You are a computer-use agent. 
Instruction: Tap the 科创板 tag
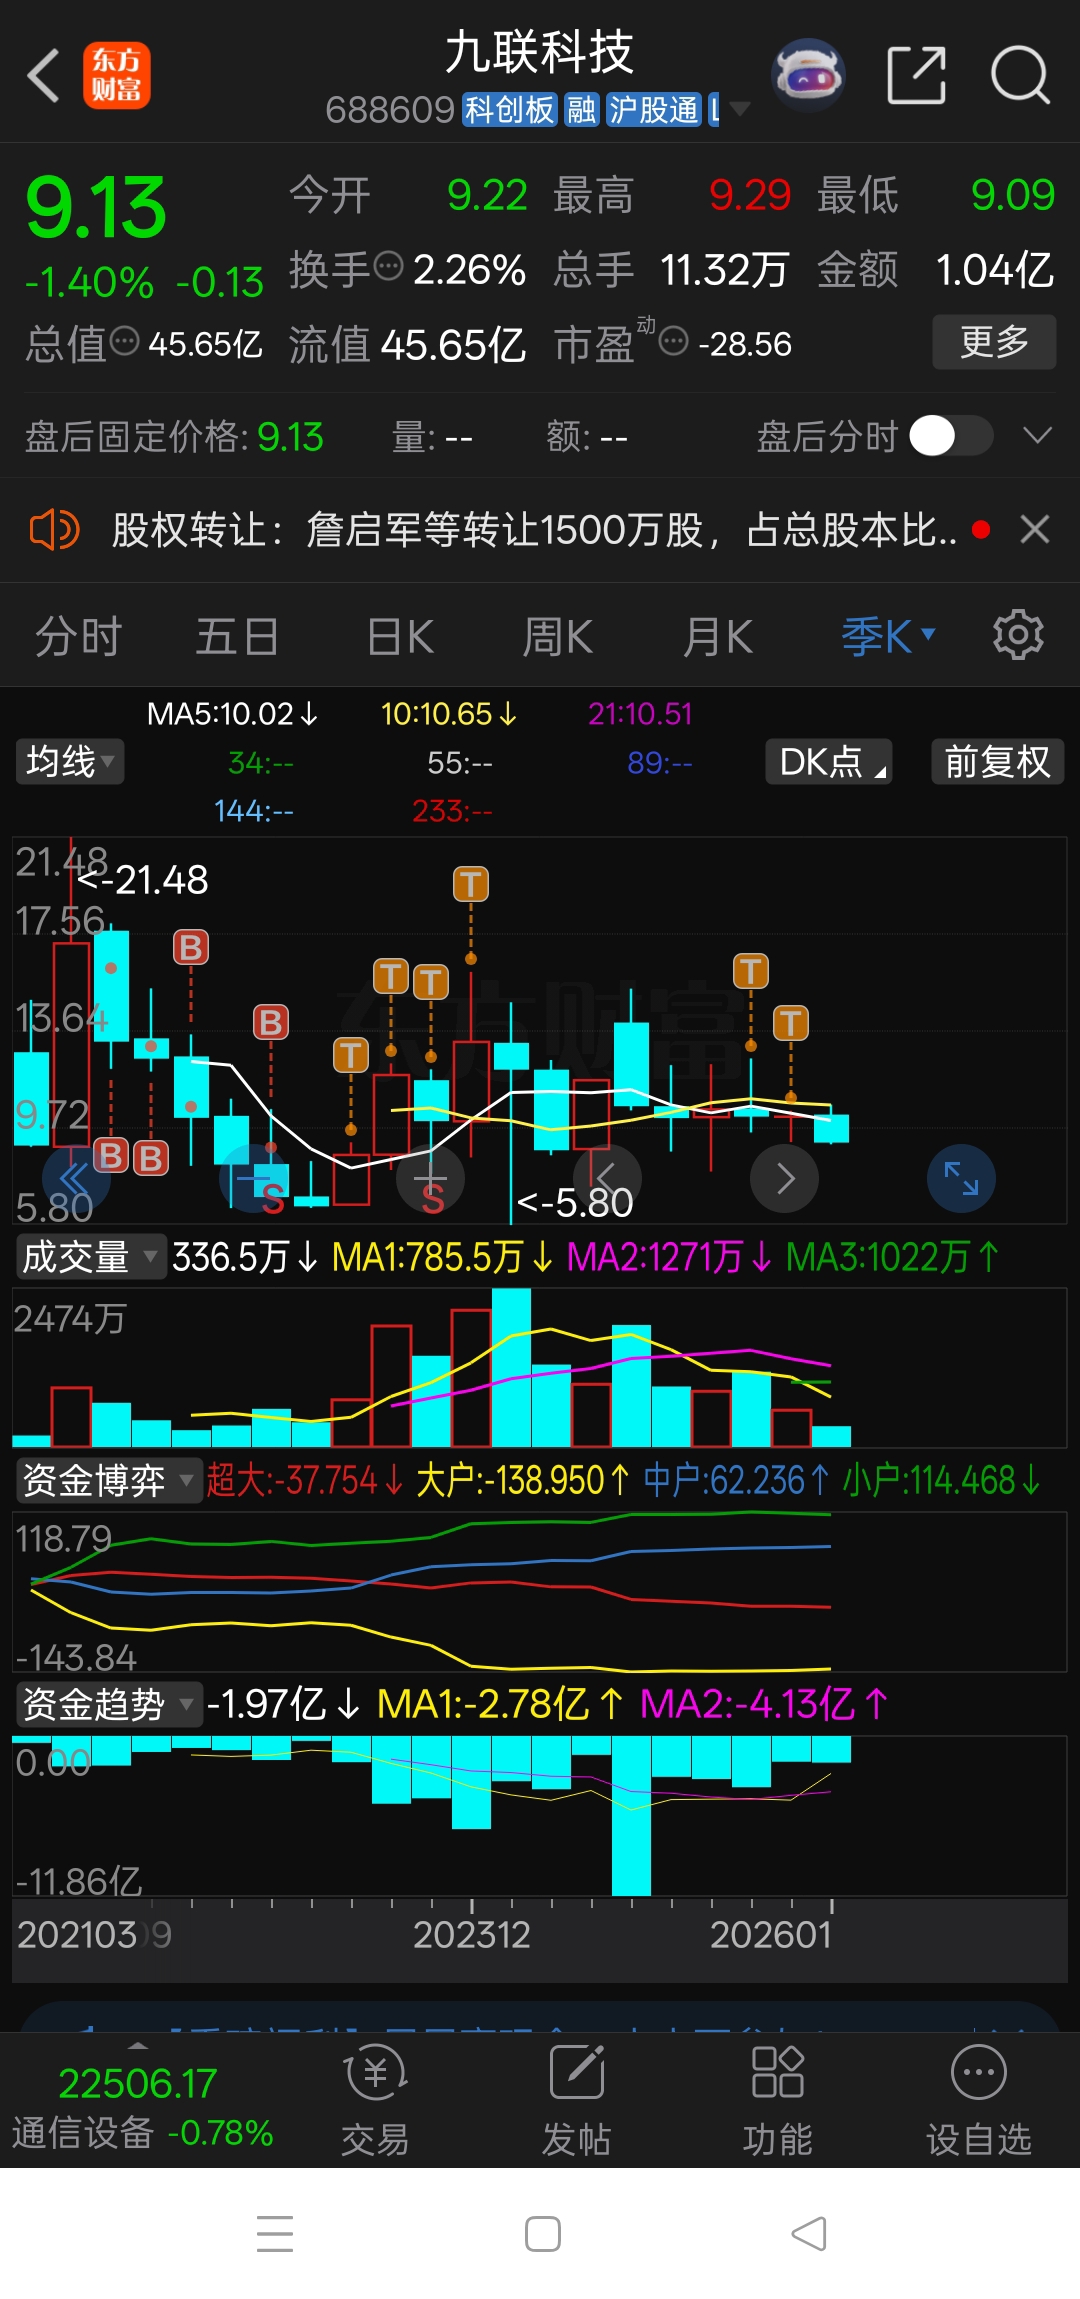coord(509,109)
